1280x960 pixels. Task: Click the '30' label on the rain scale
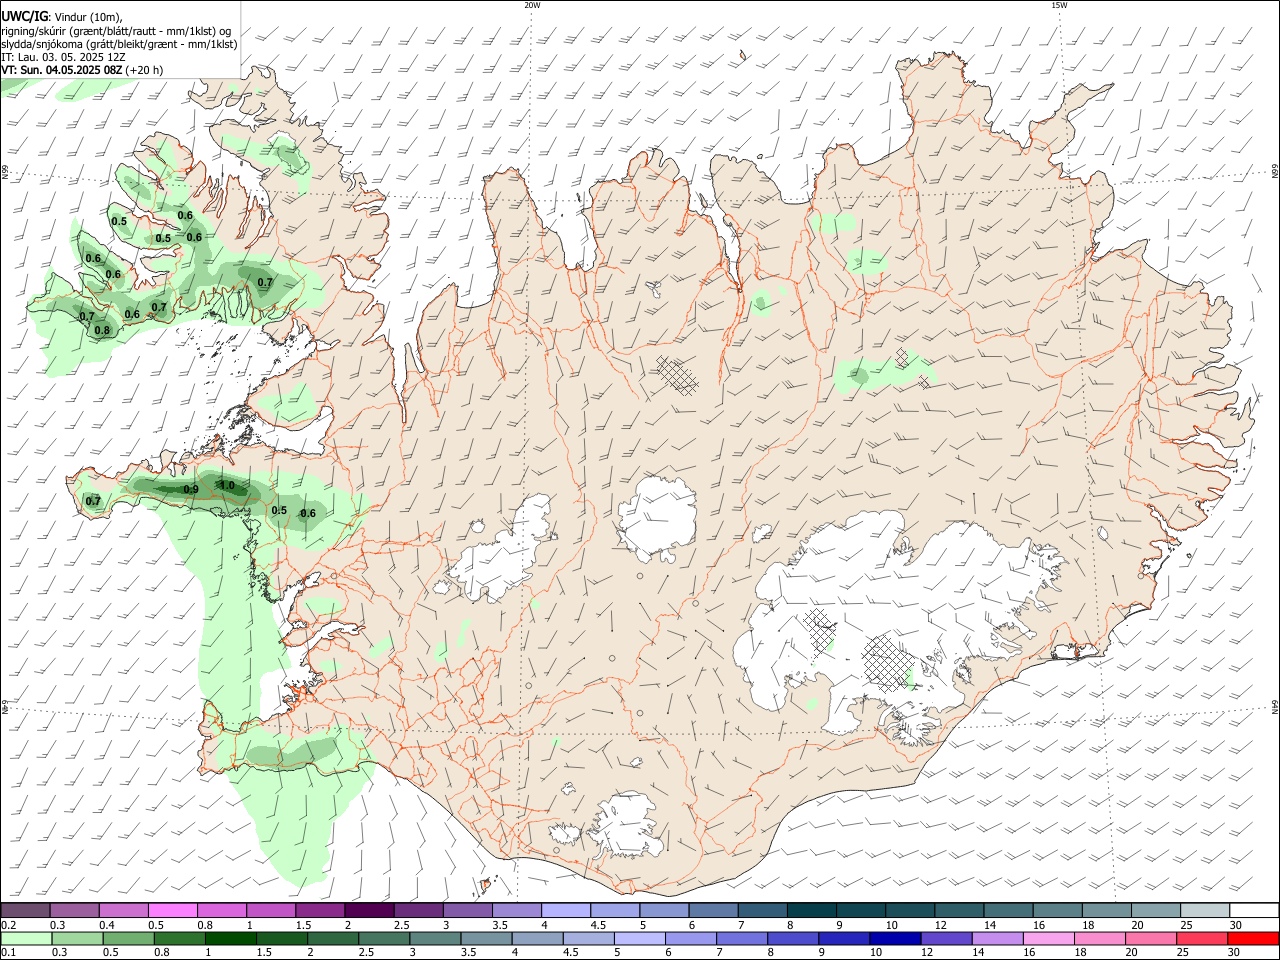point(1235,953)
